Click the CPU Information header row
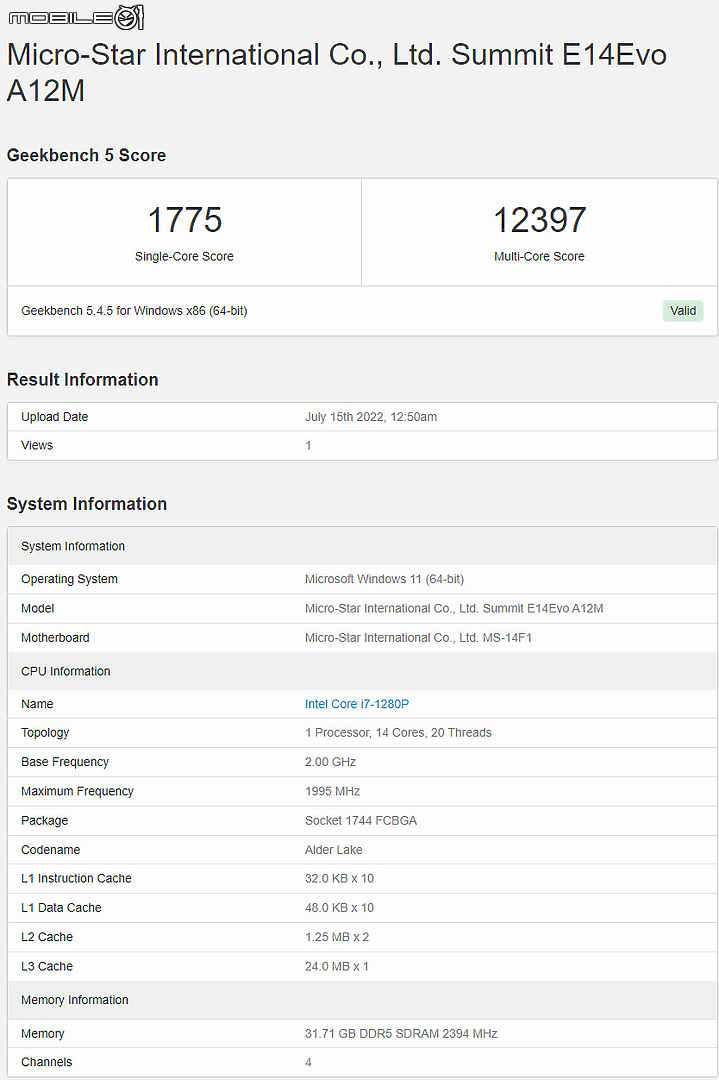 (362, 671)
